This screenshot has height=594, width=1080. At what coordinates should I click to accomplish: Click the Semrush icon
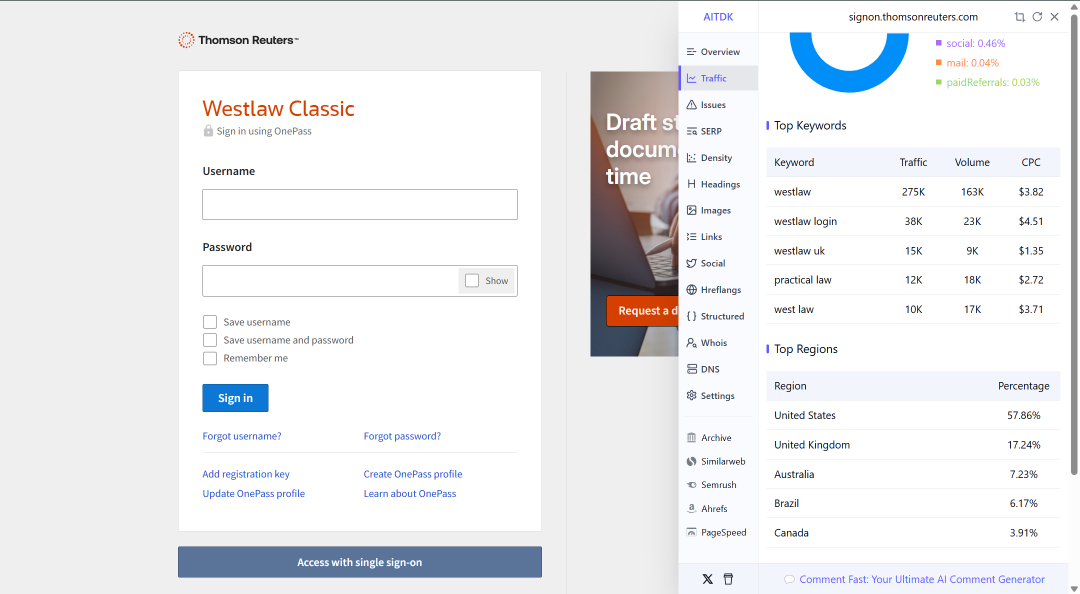pos(692,484)
